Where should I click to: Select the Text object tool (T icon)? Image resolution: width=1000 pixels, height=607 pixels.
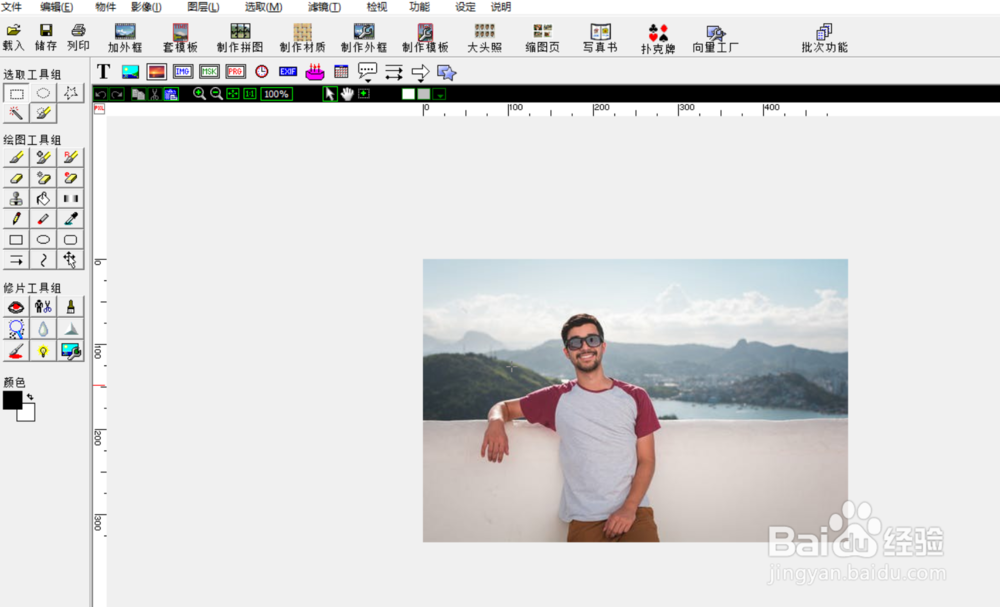point(103,71)
